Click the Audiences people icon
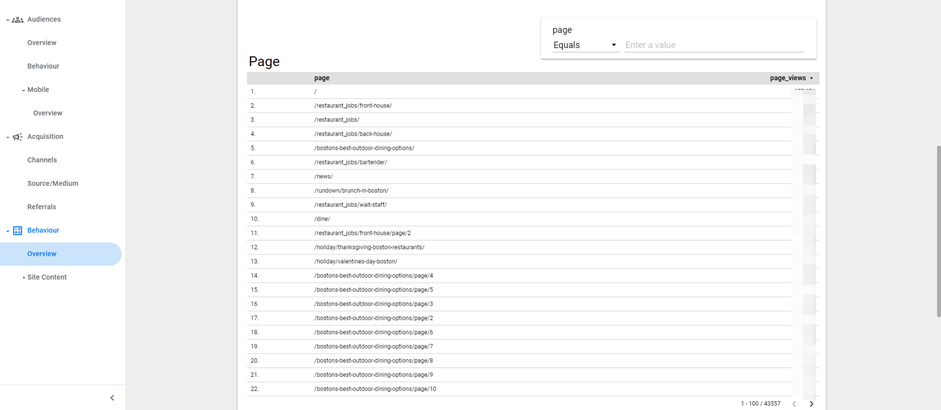 [x=18, y=20]
